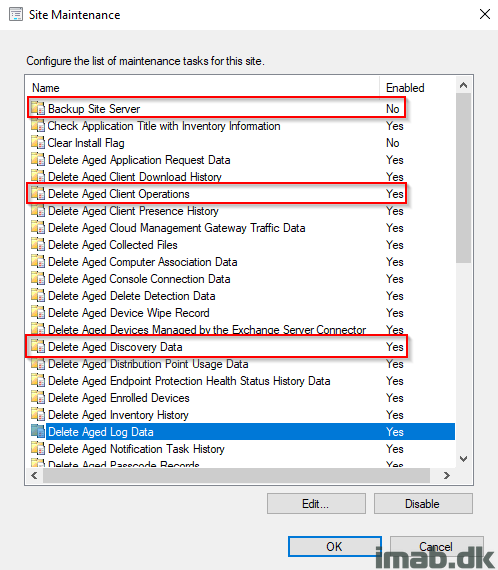Click the scroll down arrow of list
Viewport: 498px width, 570px height.
pos(463,459)
